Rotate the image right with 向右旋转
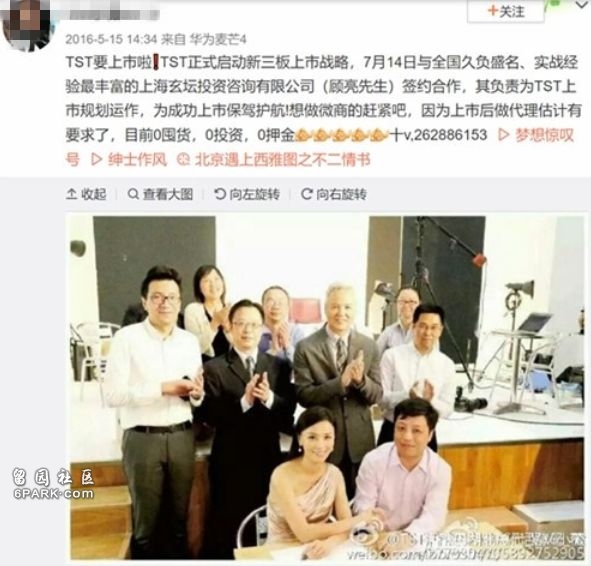 coord(334,194)
